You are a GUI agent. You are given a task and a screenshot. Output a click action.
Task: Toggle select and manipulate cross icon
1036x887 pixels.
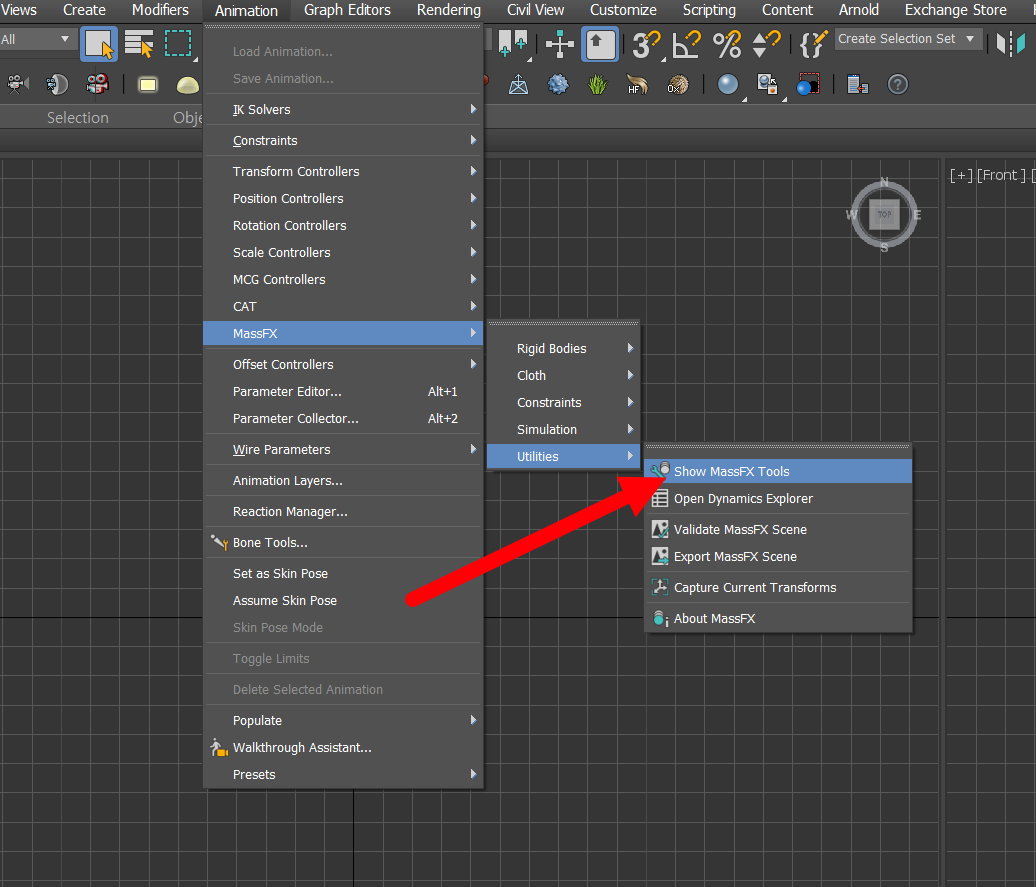pos(560,44)
